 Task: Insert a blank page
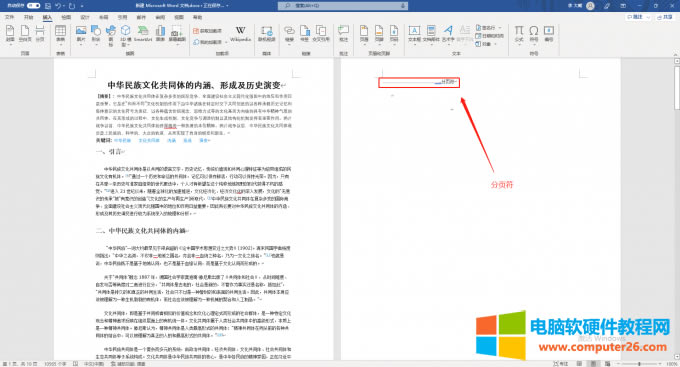[25, 33]
